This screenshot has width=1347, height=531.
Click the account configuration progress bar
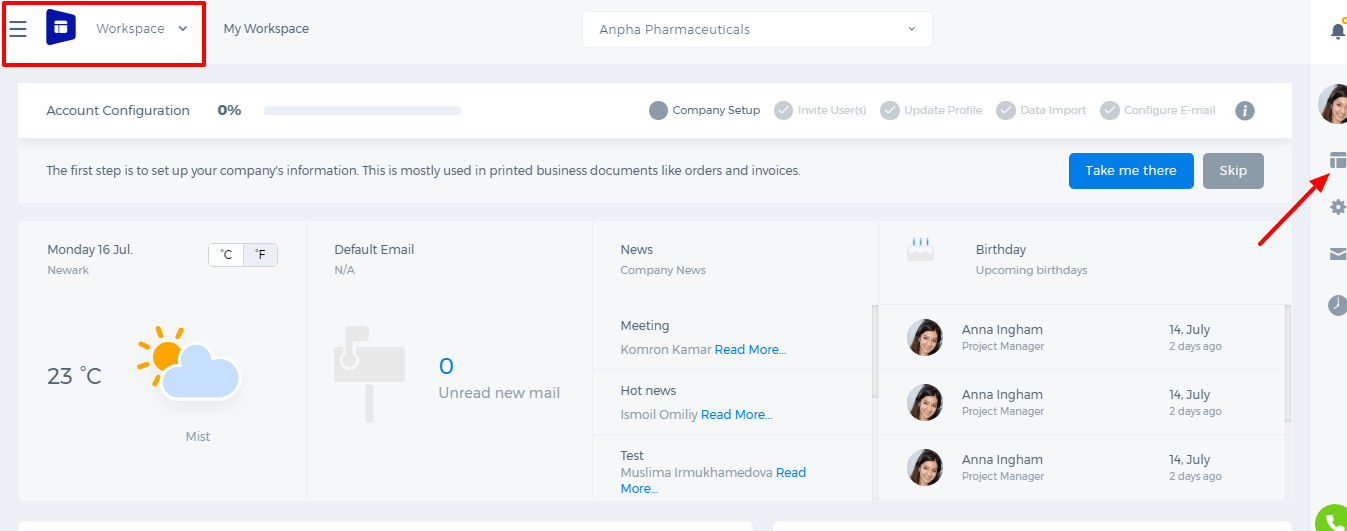(362, 110)
